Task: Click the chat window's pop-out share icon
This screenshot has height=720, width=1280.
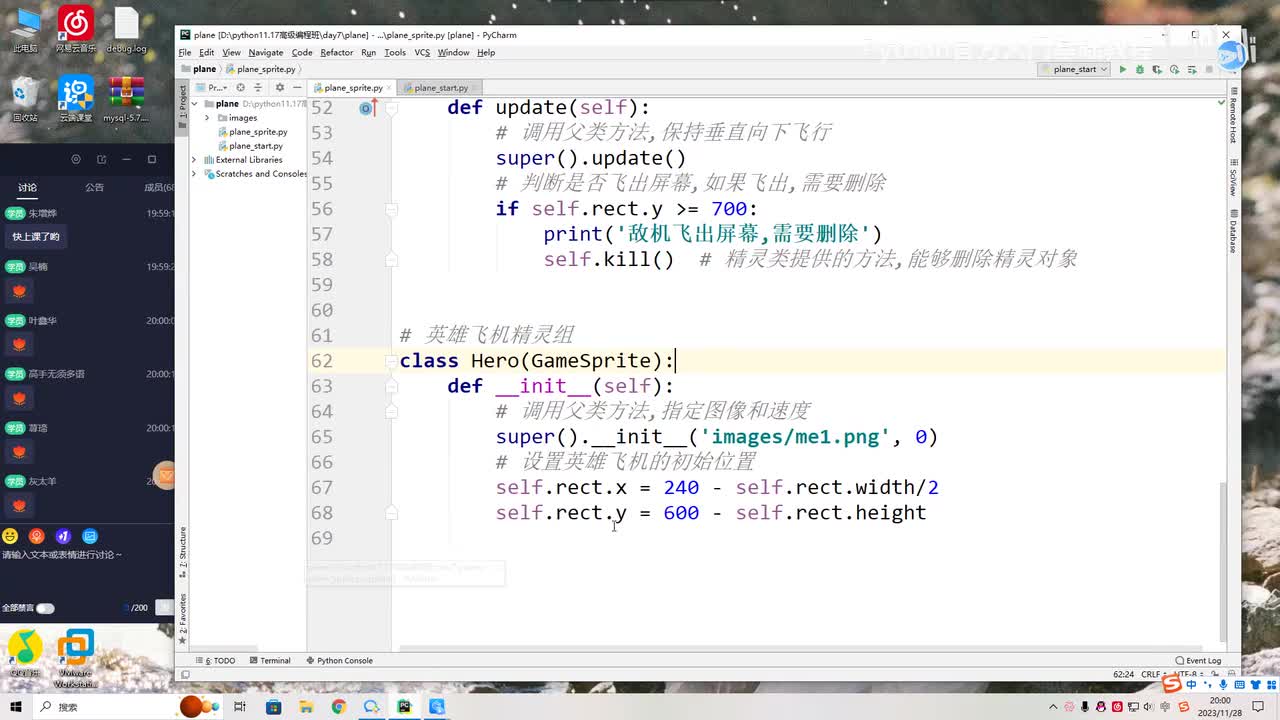Action: point(101,159)
